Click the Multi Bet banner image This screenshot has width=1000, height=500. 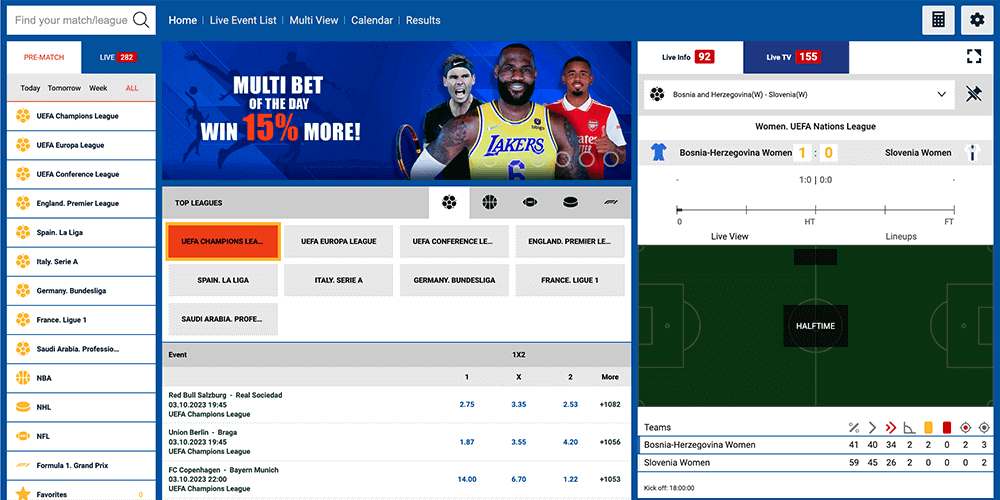[396, 110]
